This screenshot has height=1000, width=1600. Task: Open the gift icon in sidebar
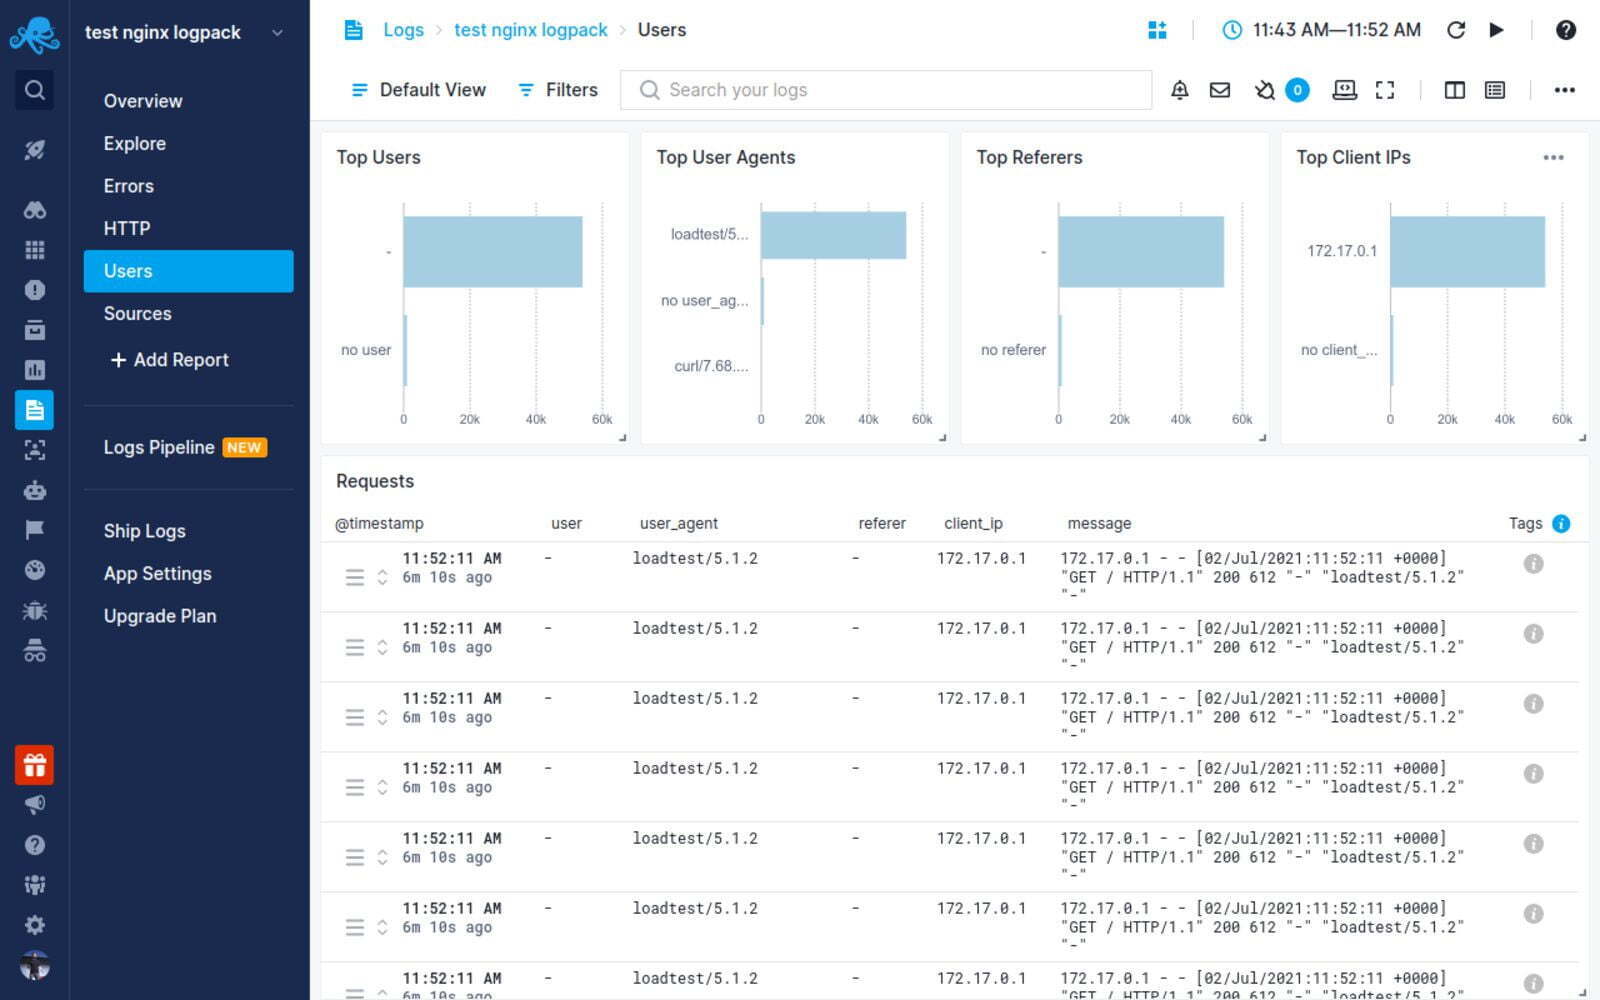(34, 766)
